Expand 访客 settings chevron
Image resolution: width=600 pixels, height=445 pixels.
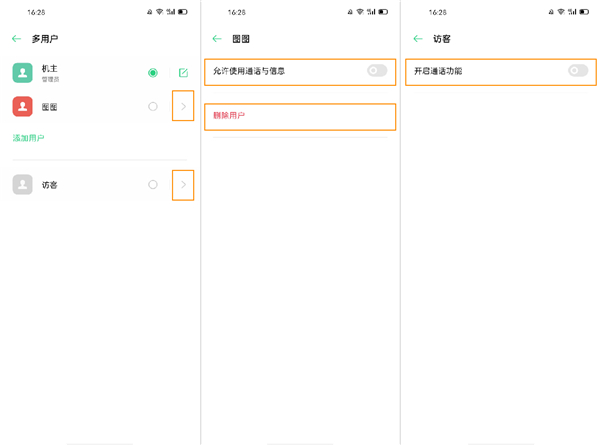pyautogui.click(x=183, y=185)
